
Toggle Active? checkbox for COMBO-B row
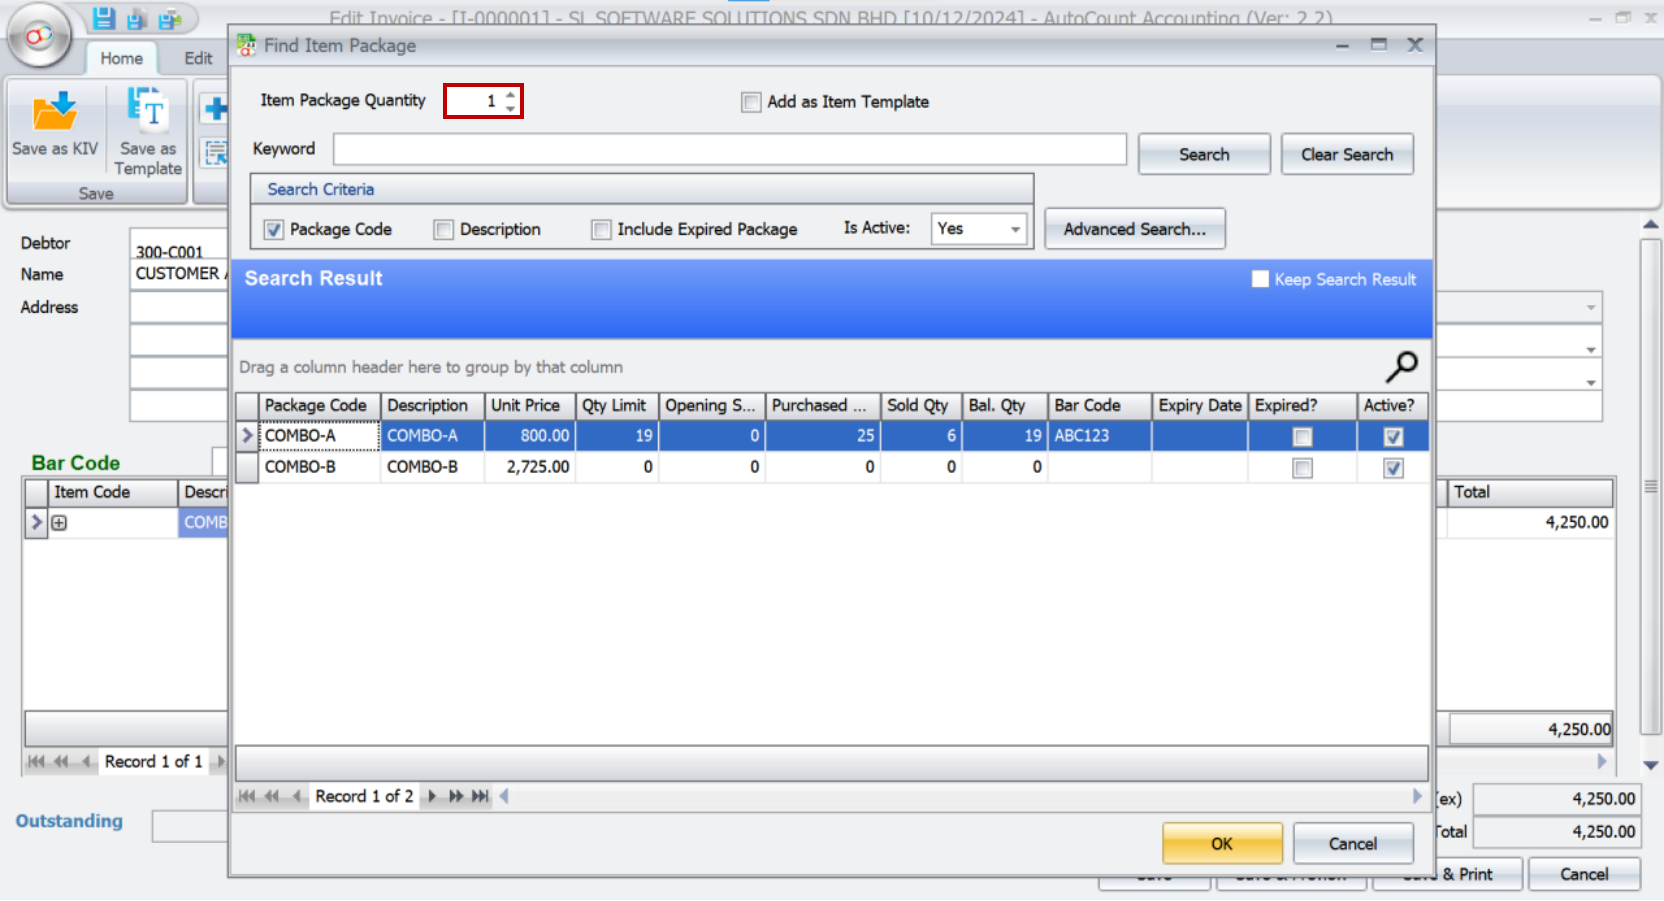(1393, 468)
